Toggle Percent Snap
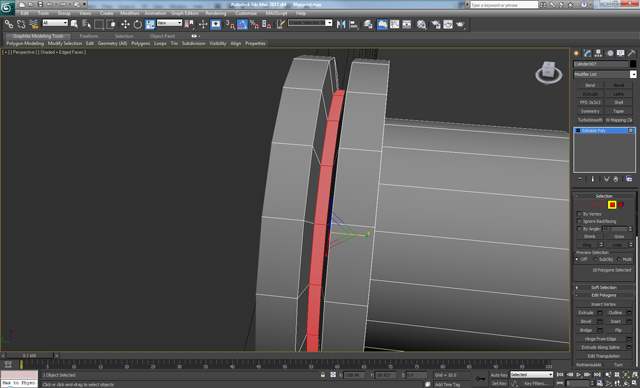 tap(254, 24)
